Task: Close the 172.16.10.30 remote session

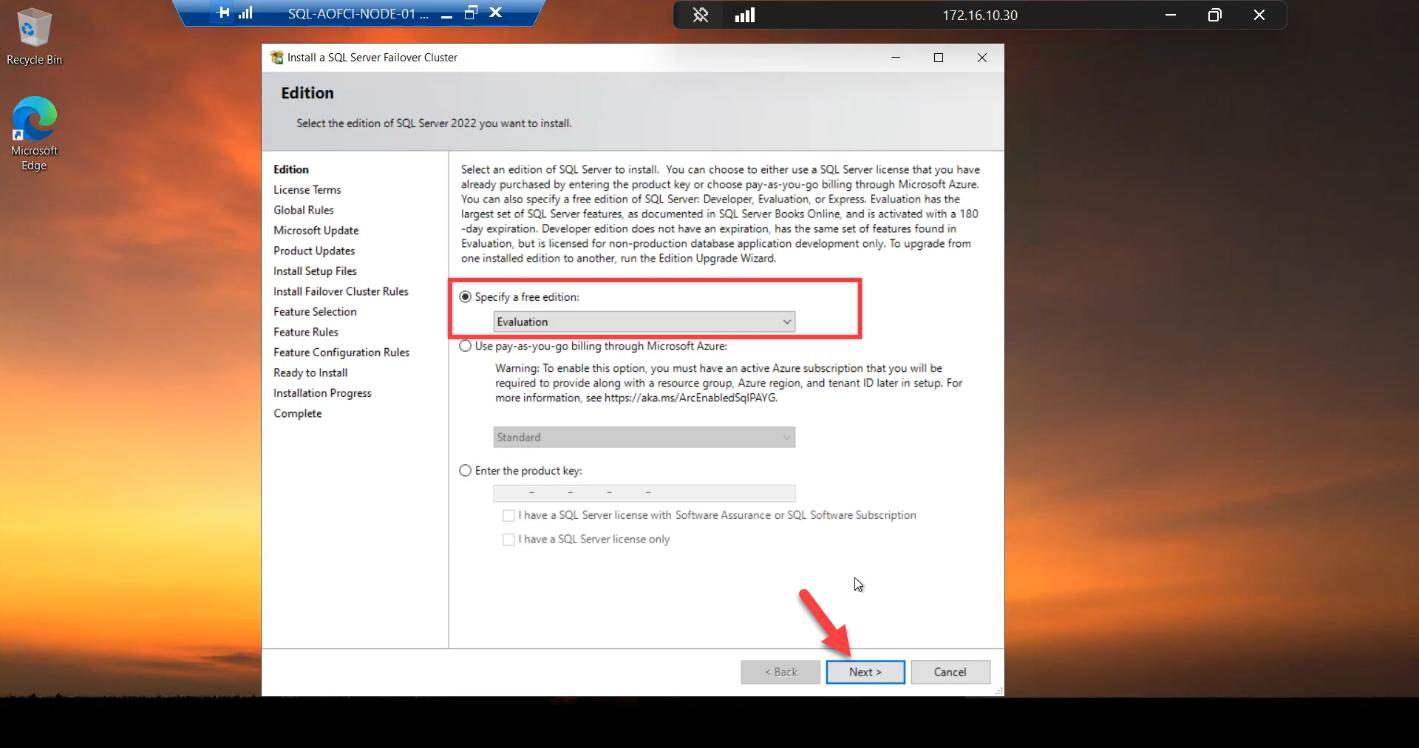Action: (x=1259, y=15)
